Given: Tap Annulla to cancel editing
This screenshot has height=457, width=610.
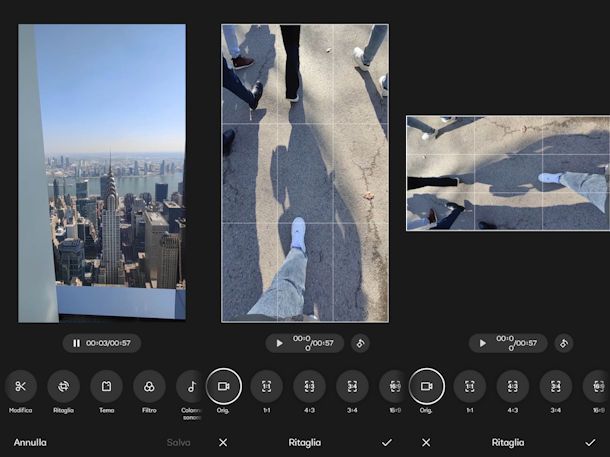Looking at the screenshot, I should [30, 443].
